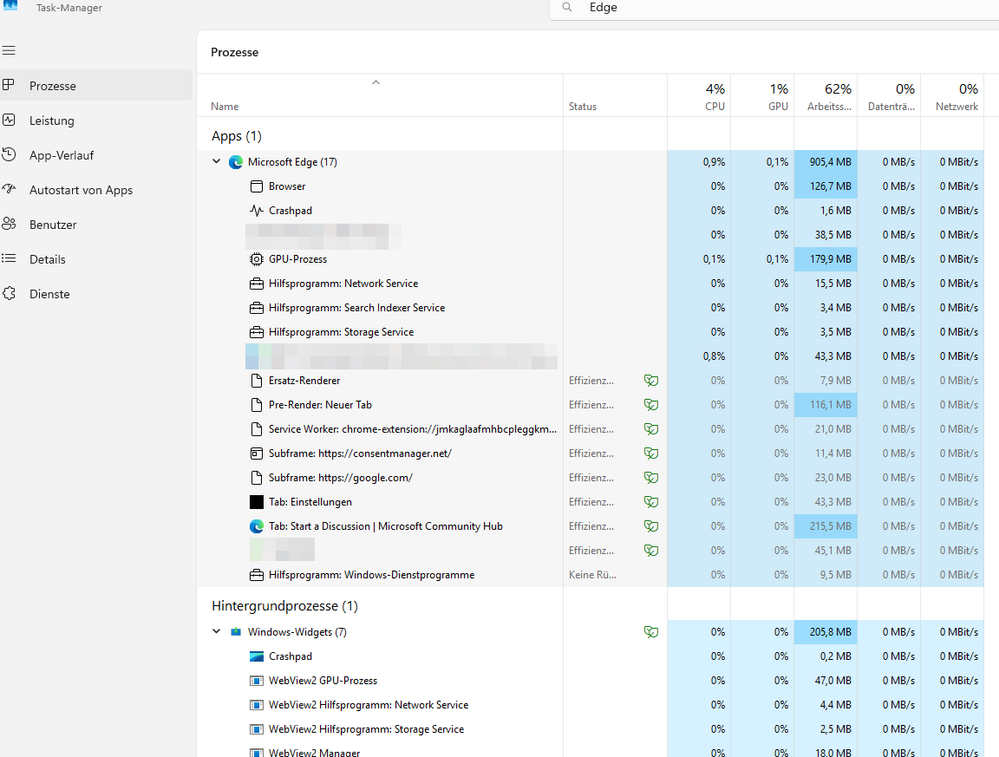This screenshot has height=757, width=999.
Task: Click the efficiency leaf icon for Ersatz-Renderer
Action: pyautogui.click(x=650, y=380)
